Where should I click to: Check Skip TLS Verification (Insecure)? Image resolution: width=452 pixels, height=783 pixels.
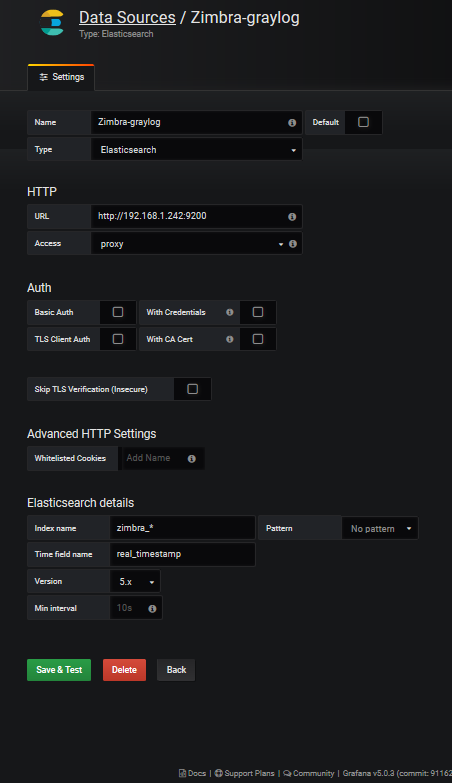(x=192, y=389)
